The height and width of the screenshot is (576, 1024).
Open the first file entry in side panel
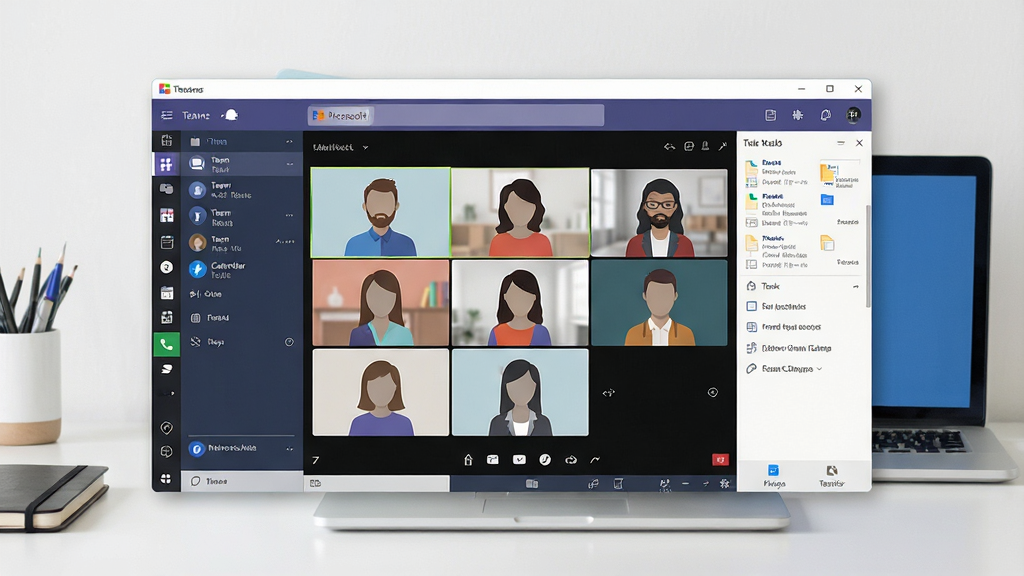777,173
